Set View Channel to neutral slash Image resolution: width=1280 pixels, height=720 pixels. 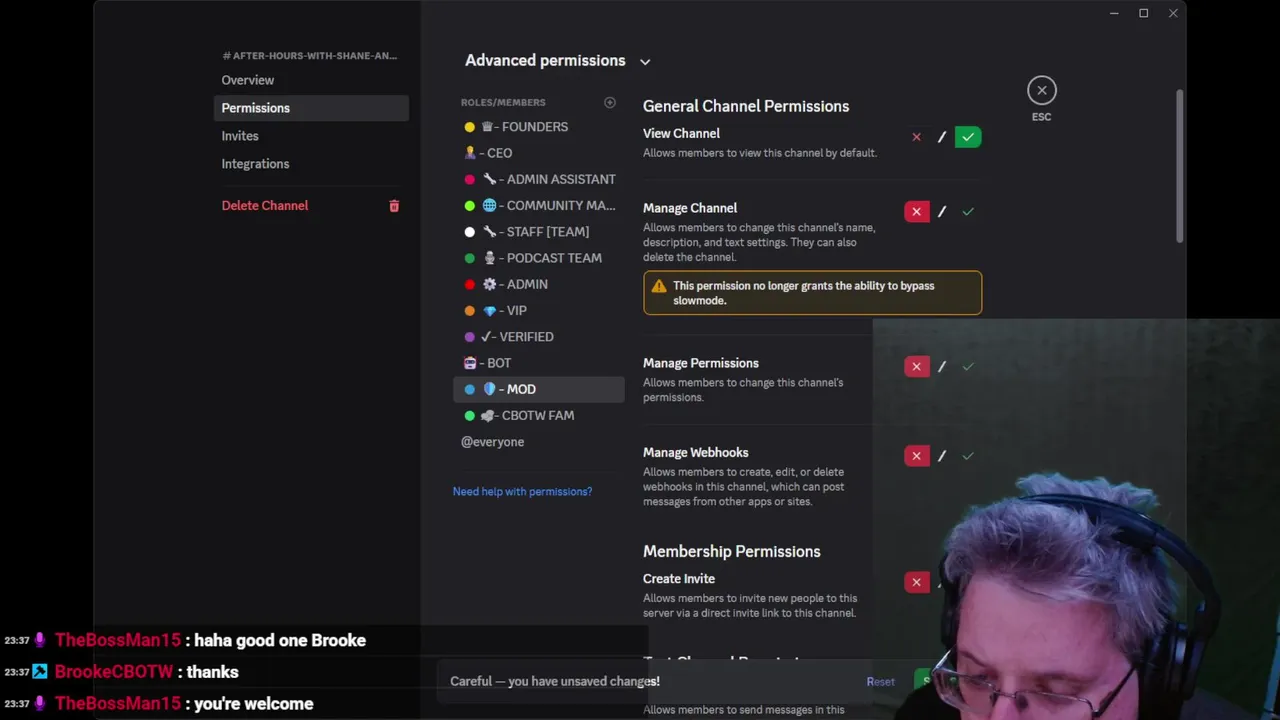[x=942, y=137]
